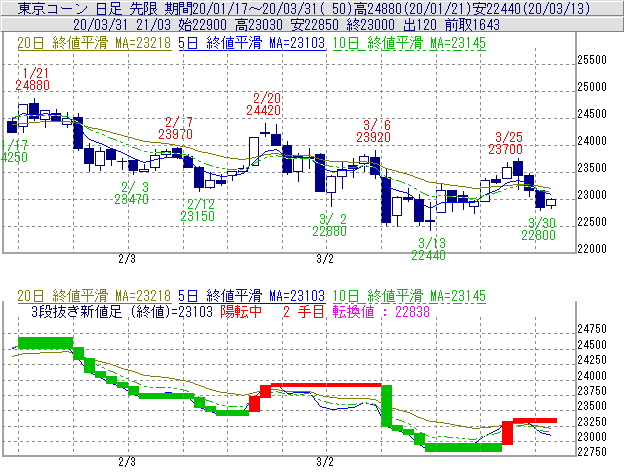624x474 pixels.
Task: Click the 出120 volume value
Action: pos(420,25)
